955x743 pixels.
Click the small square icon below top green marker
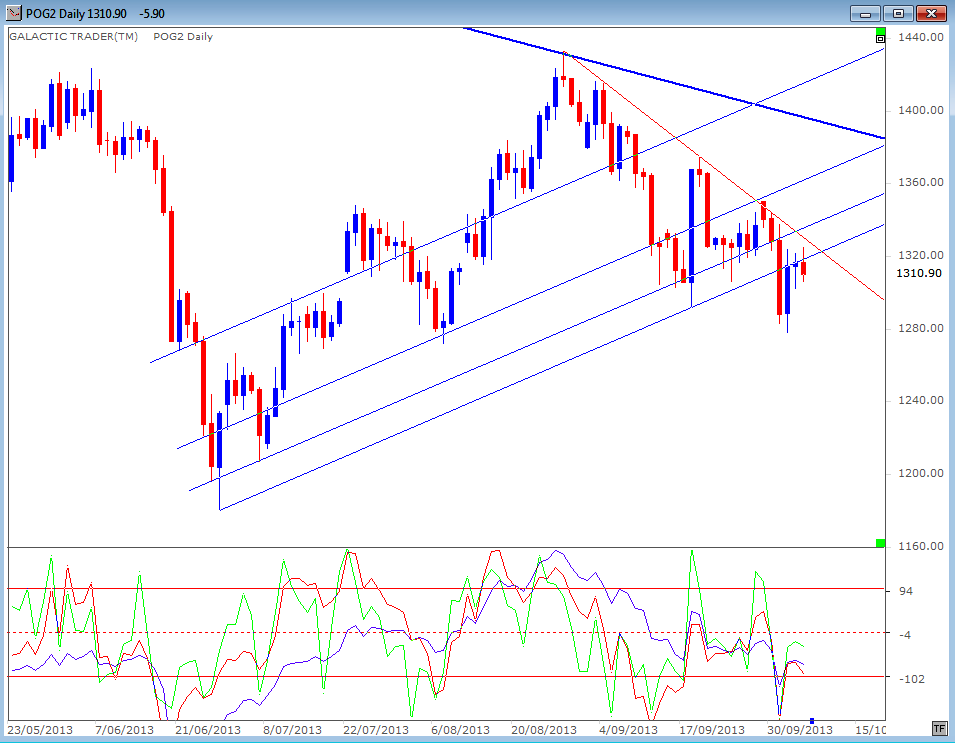[x=880, y=39]
